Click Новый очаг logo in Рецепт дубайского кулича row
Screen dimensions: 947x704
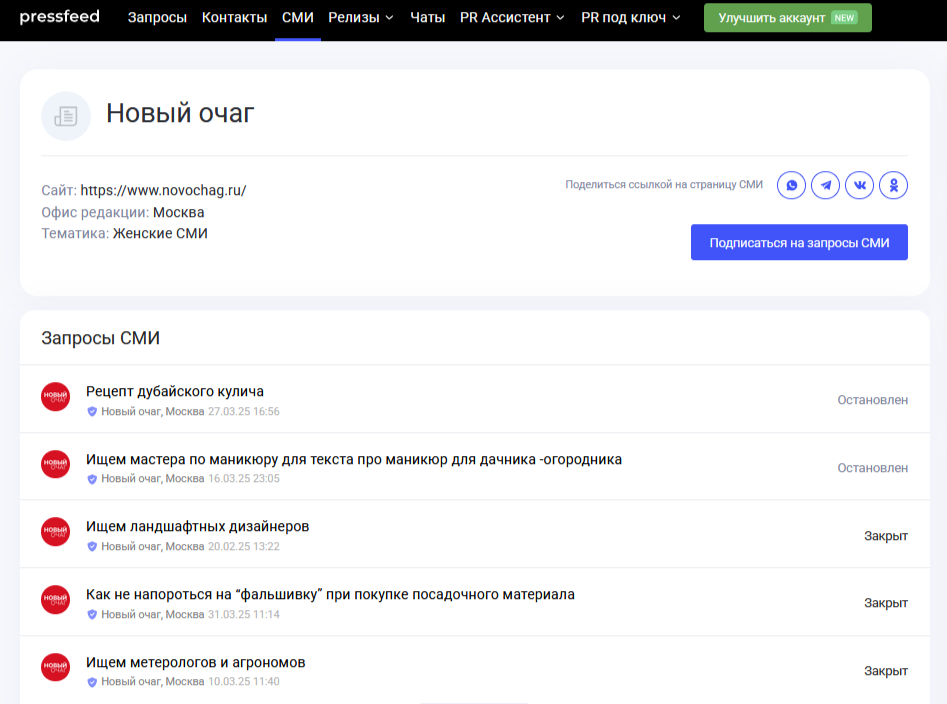[x=56, y=397]
